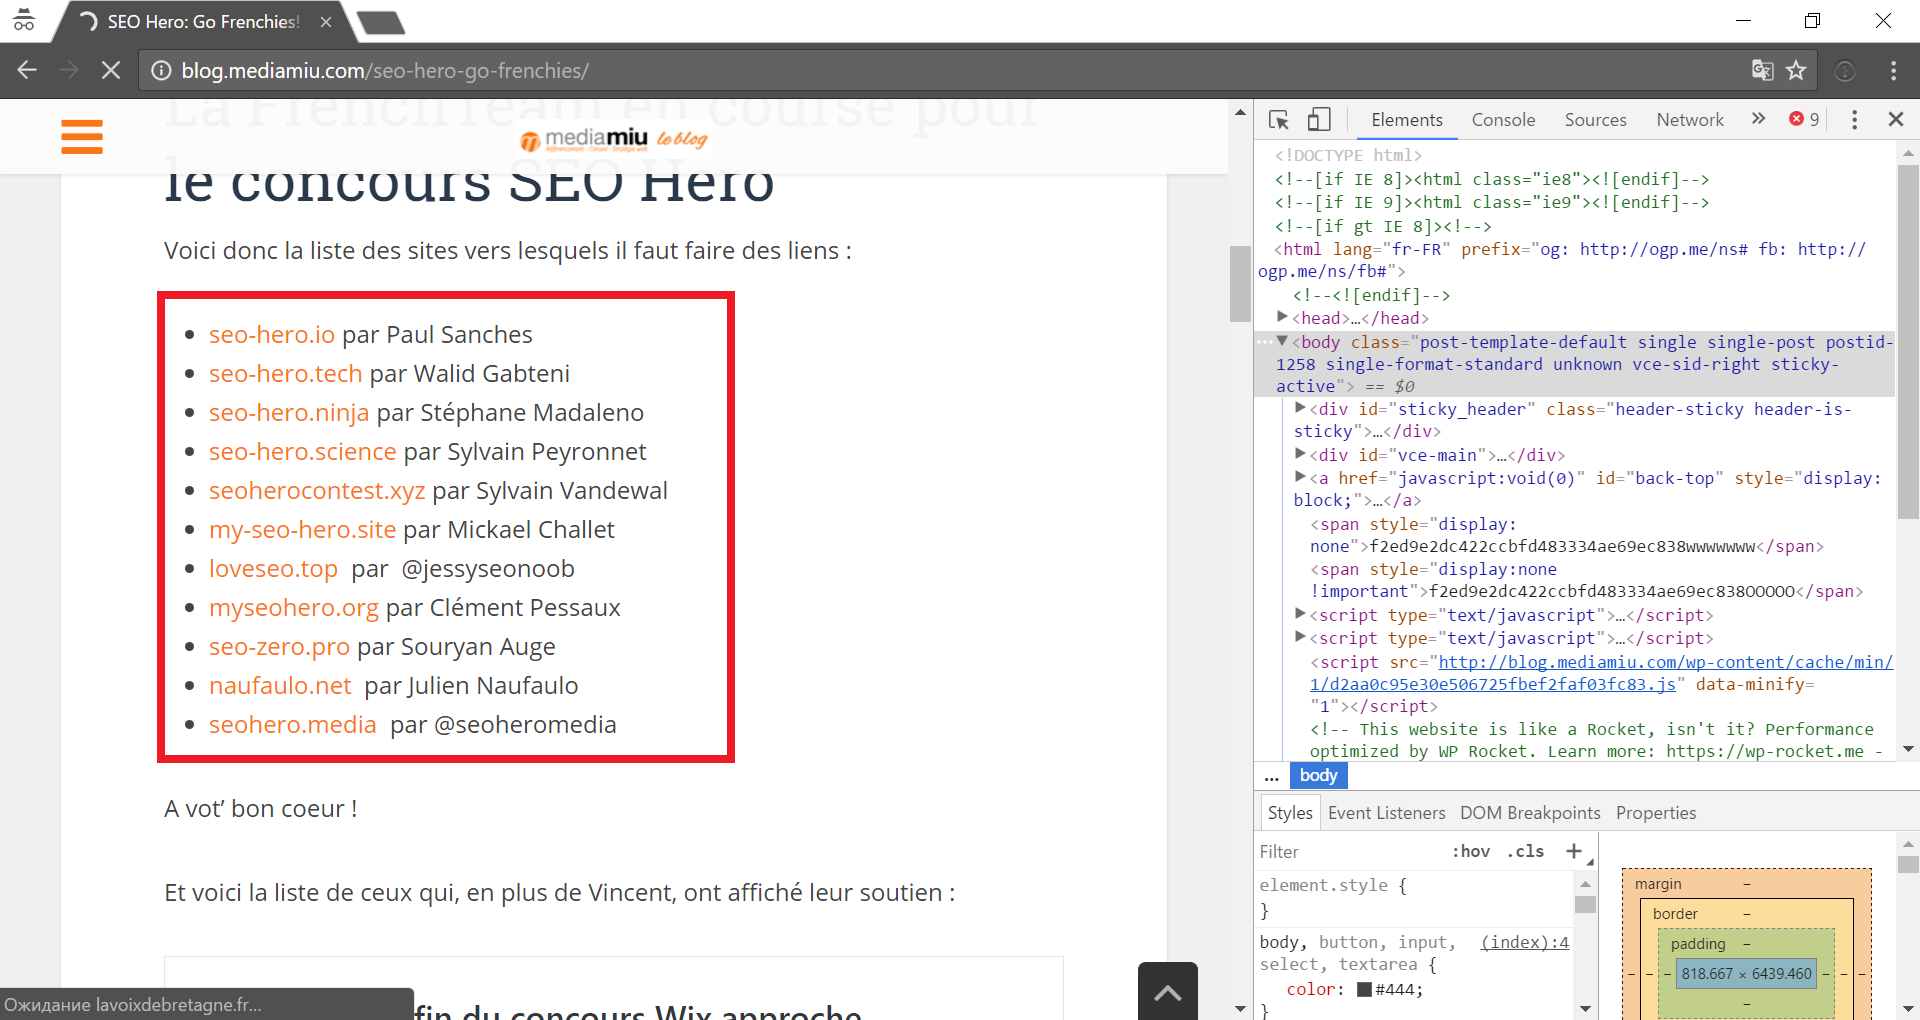Expand the vce-main div node
This screenshot has width=1920, height=1020.
point(1300,454)
